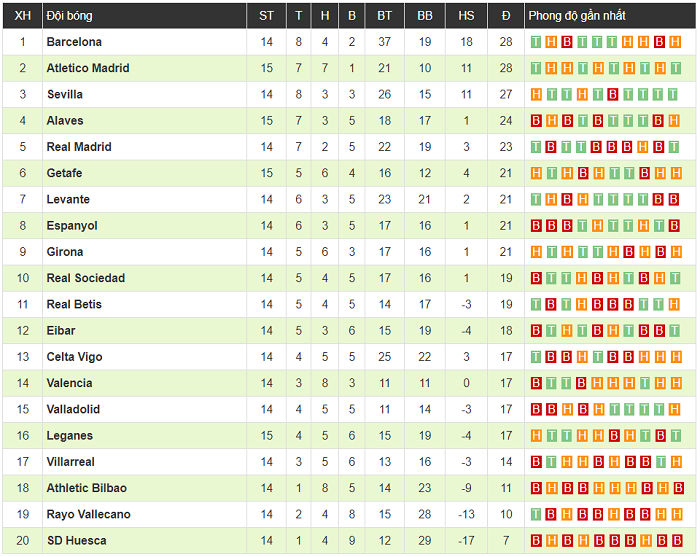
Task: Click the last form badge in Atletico Madrid's row
Action: (x=674, y=69)
